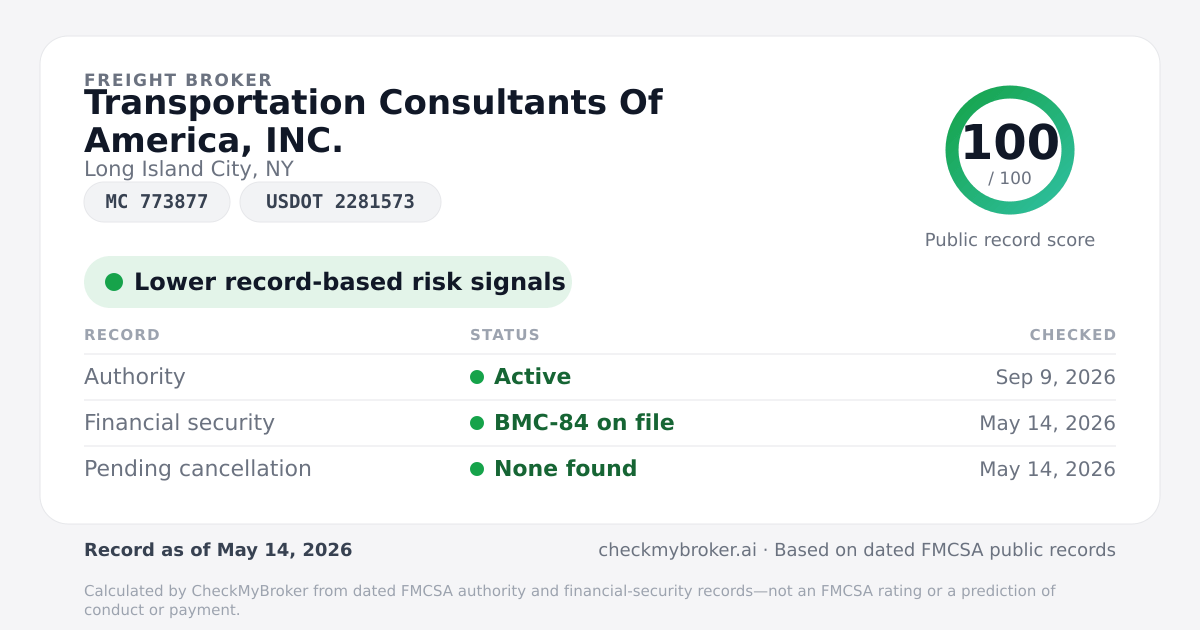Image resolution: width=1200 pixels, height=630 pixels.
Task: Click the STATUS column header
Action: [x=505, y=335]
